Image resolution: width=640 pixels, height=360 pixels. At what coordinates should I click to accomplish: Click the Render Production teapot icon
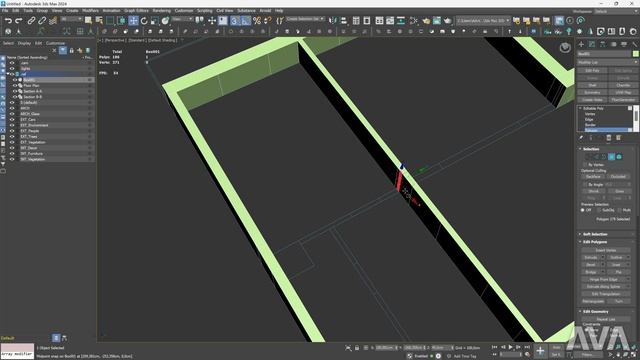click(447, 20)
